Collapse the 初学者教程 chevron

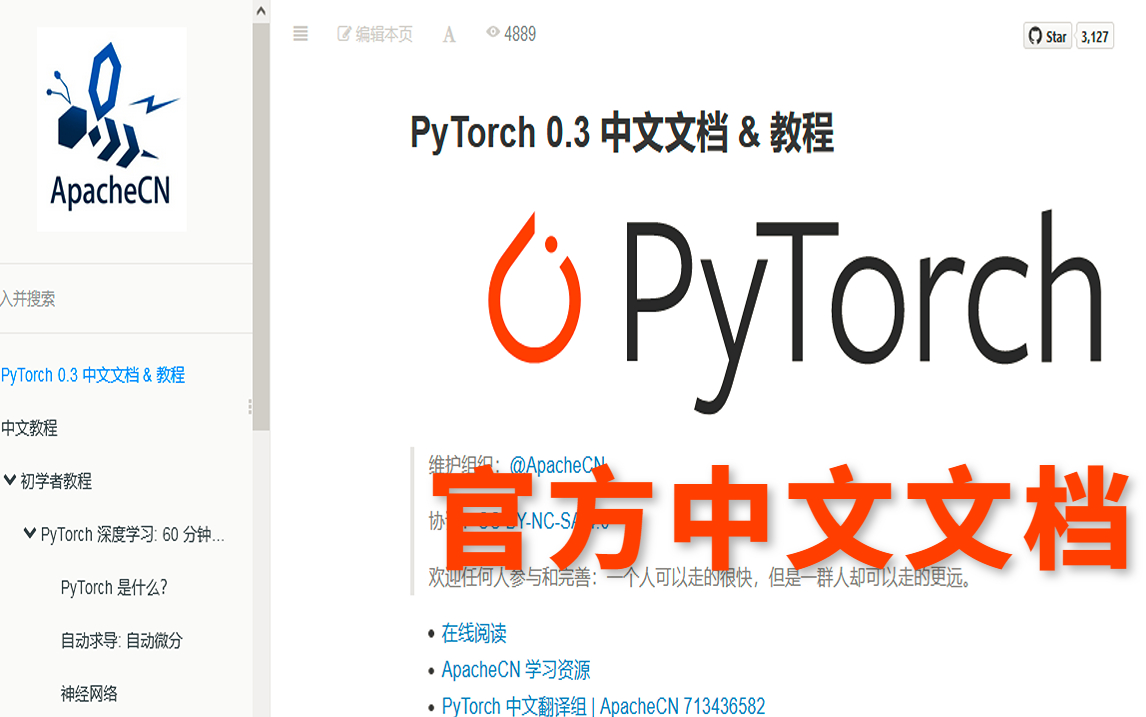click(x=10, y=480)
